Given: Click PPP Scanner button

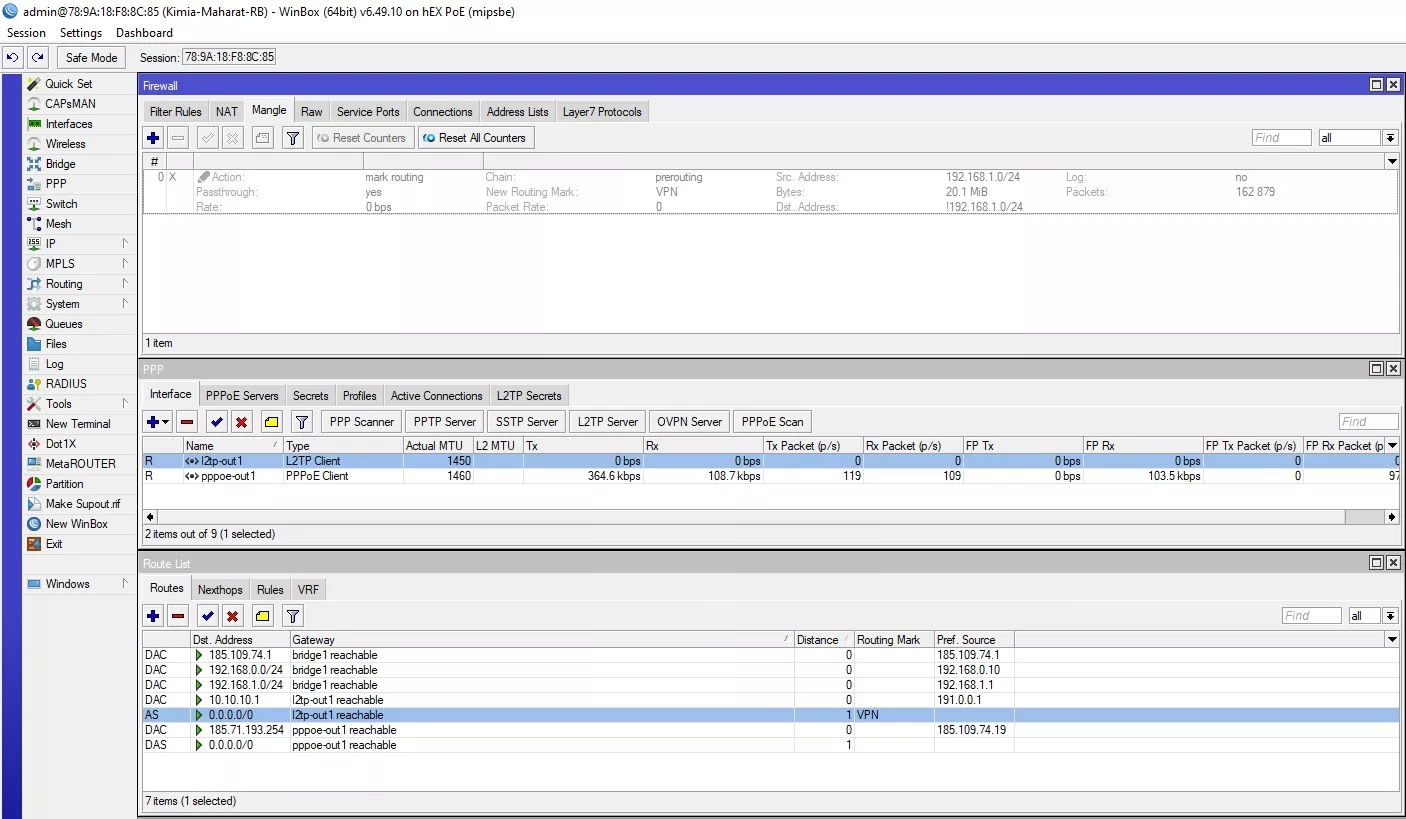Looking at the screenshot, I should 362,422.
